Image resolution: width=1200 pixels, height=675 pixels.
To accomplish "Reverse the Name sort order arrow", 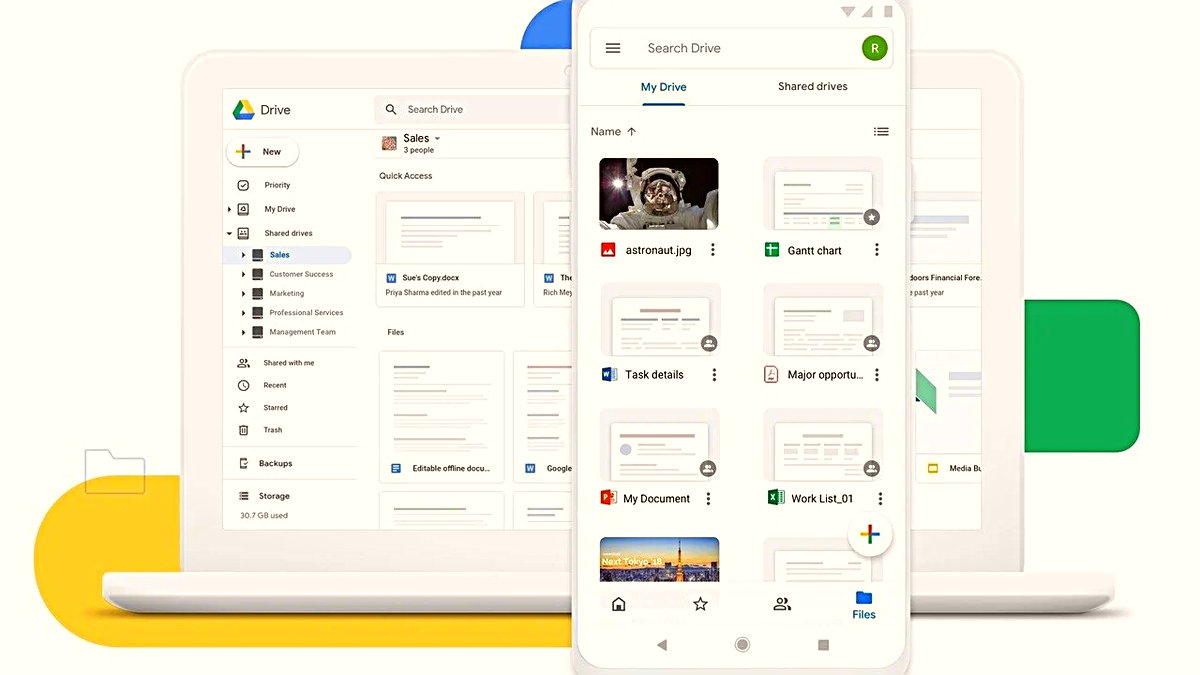I will (x=631, y=131).
